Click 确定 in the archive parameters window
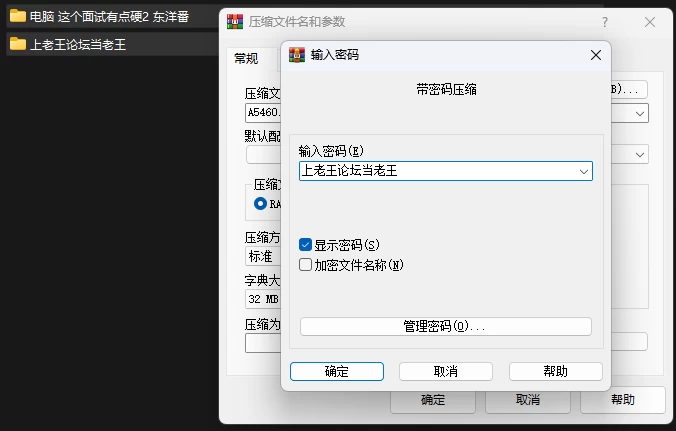Viewport: 676px width, 431px height. [433, 400]
